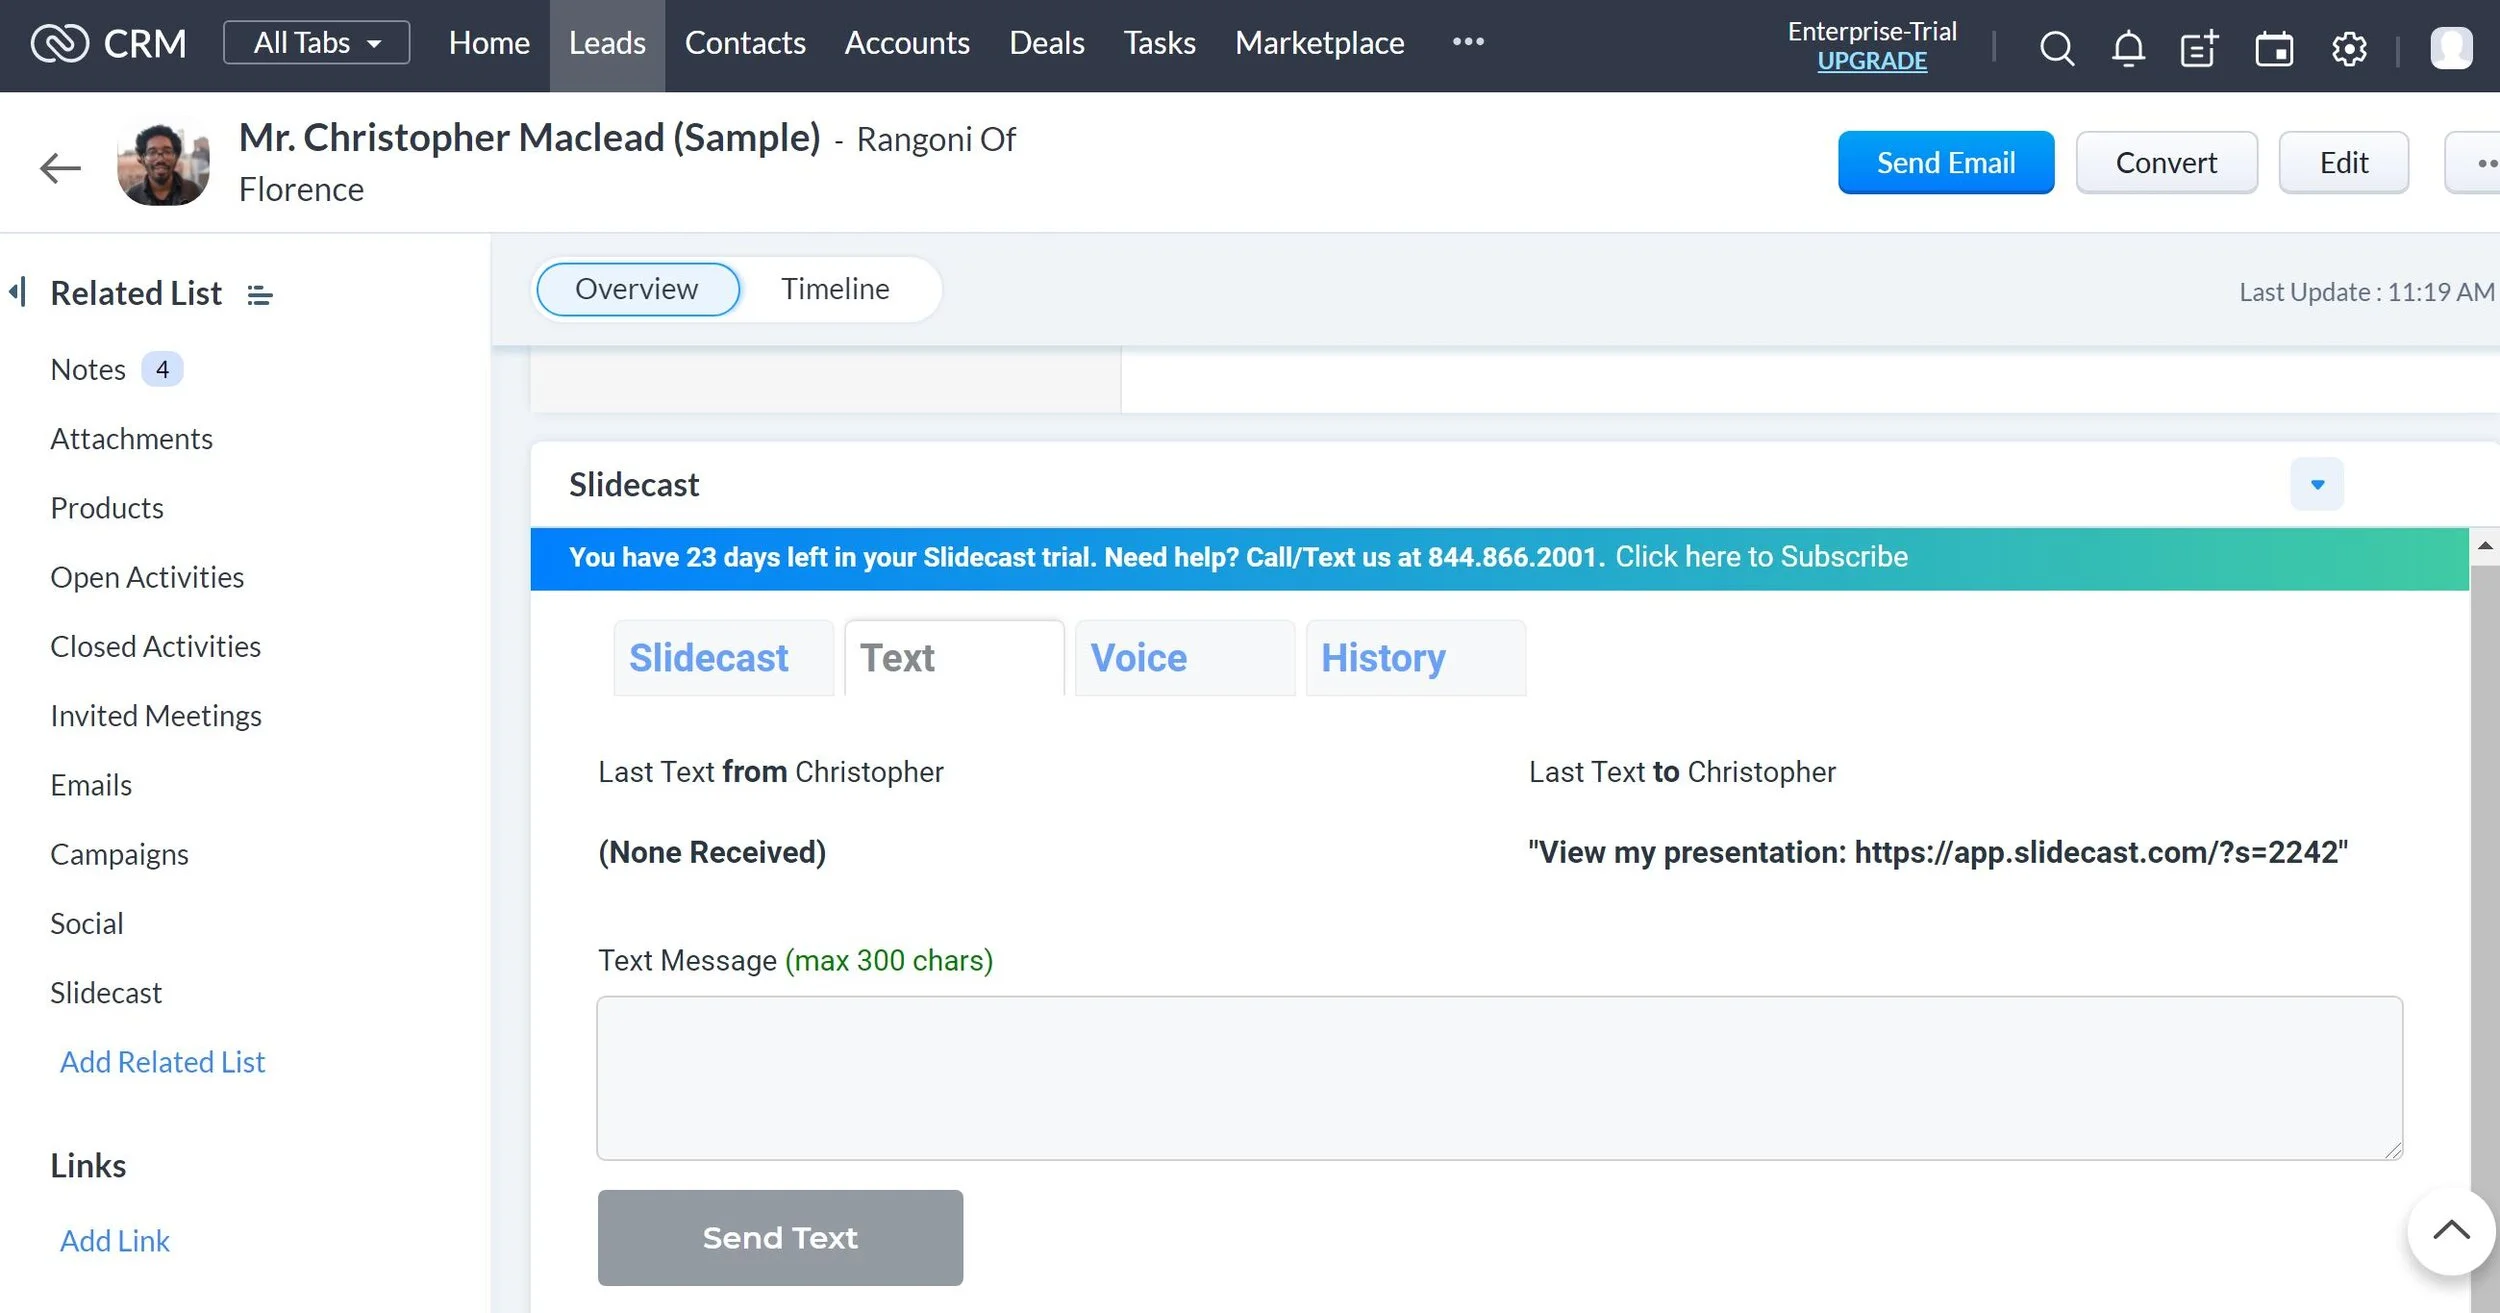Click inside the Text Message field
The width and height of the screenshot is (2500, 1313).
click(1499, 1077)
